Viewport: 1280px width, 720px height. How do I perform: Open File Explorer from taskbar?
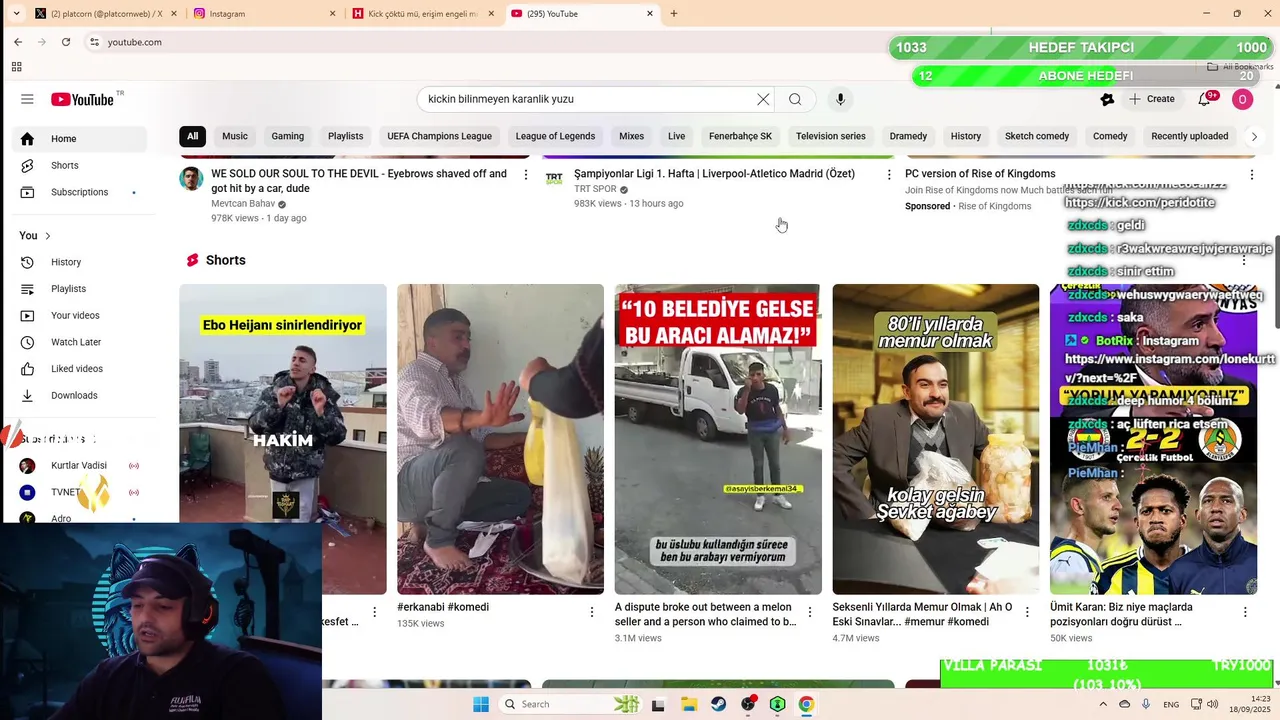689,704
